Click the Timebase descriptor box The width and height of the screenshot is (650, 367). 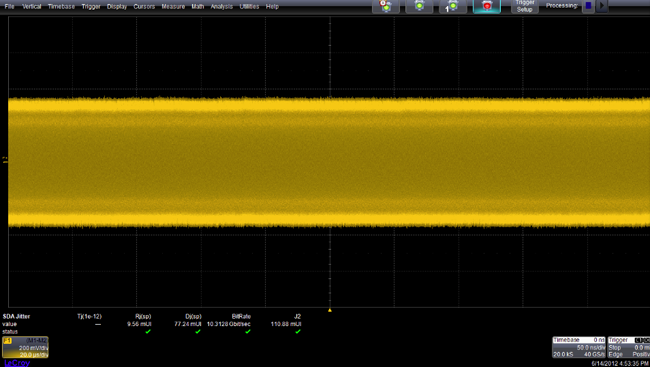tap(579, 347)
